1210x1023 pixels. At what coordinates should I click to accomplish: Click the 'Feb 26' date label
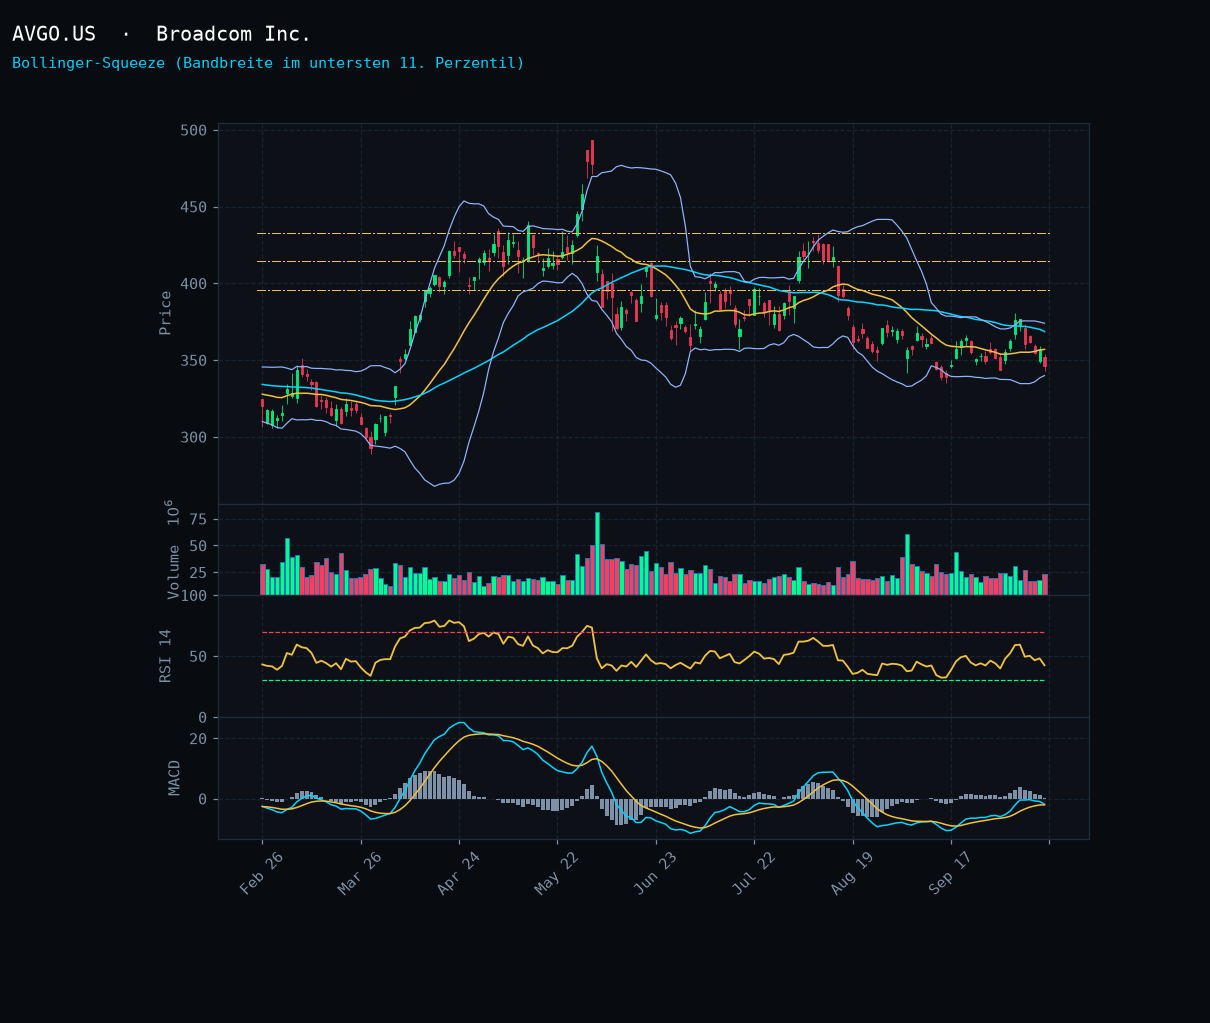(260, 872)
